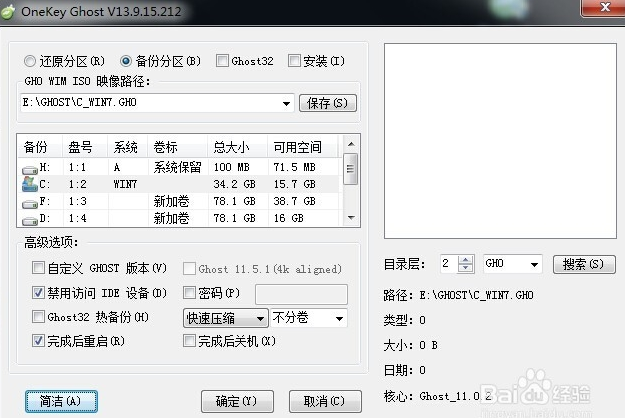This screenshot has height=418, width=625.
Task: Click the 34.2 GB total size cell
Action: [234, 184]
